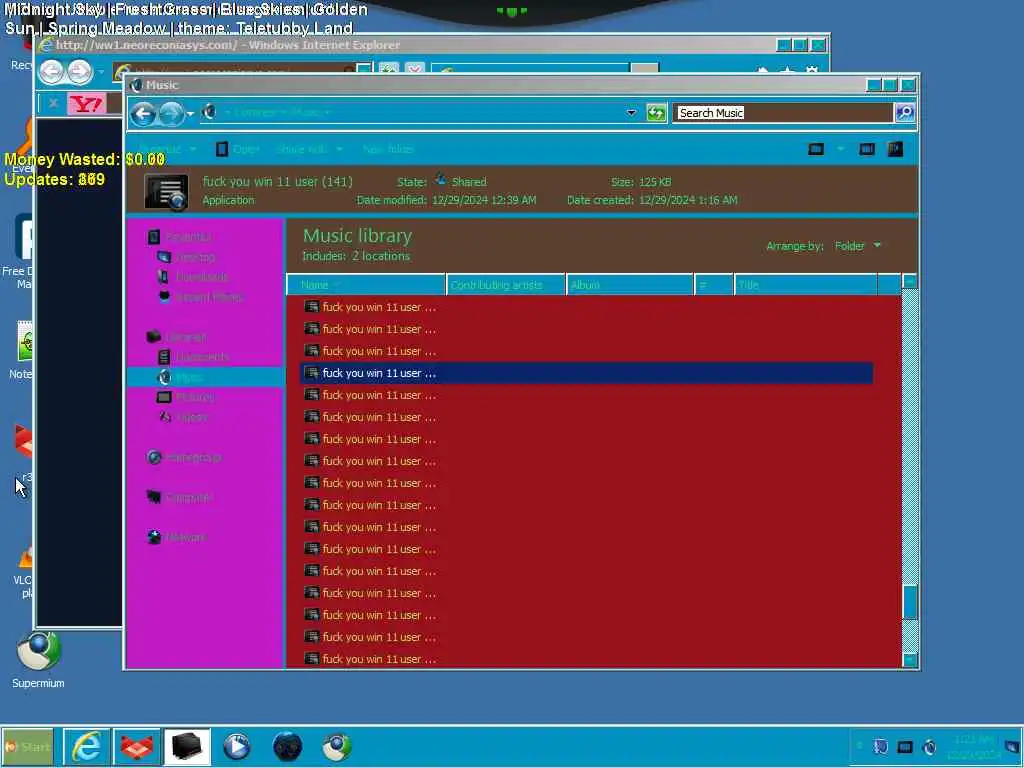Click the Network icon in the sidebar

point(154,537)
